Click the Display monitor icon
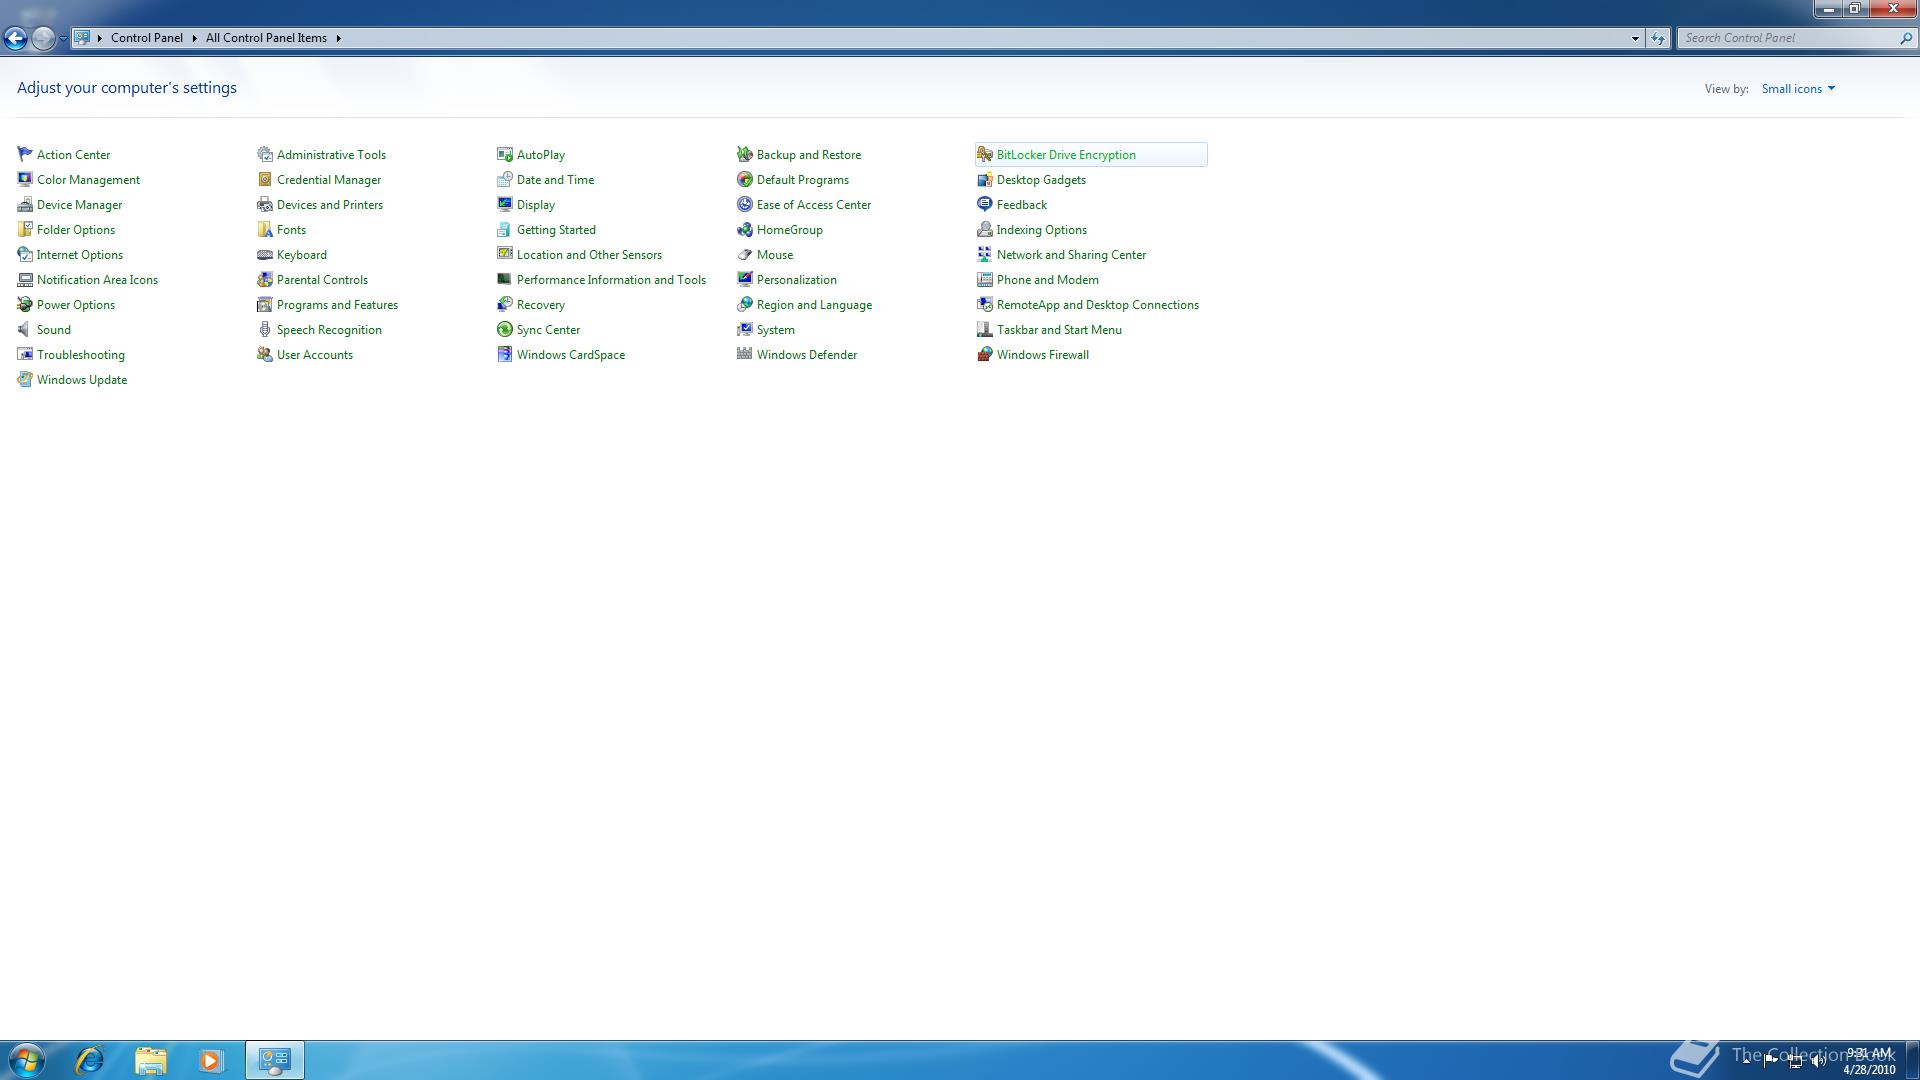Screen dimensions: 1920x1080 click(505, 204)
